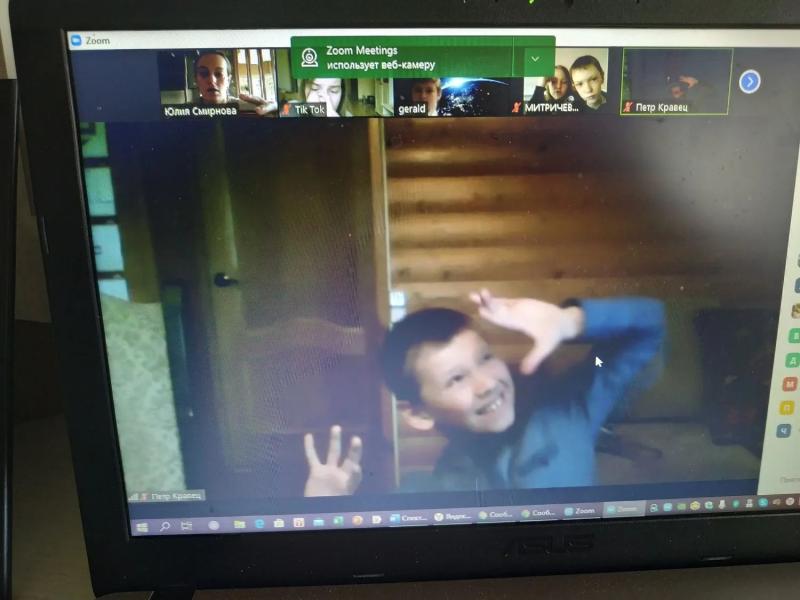Open the Edge browser taskbar icon
The width and height of the screenshot is (800, 600).
[x=259, y=523]
